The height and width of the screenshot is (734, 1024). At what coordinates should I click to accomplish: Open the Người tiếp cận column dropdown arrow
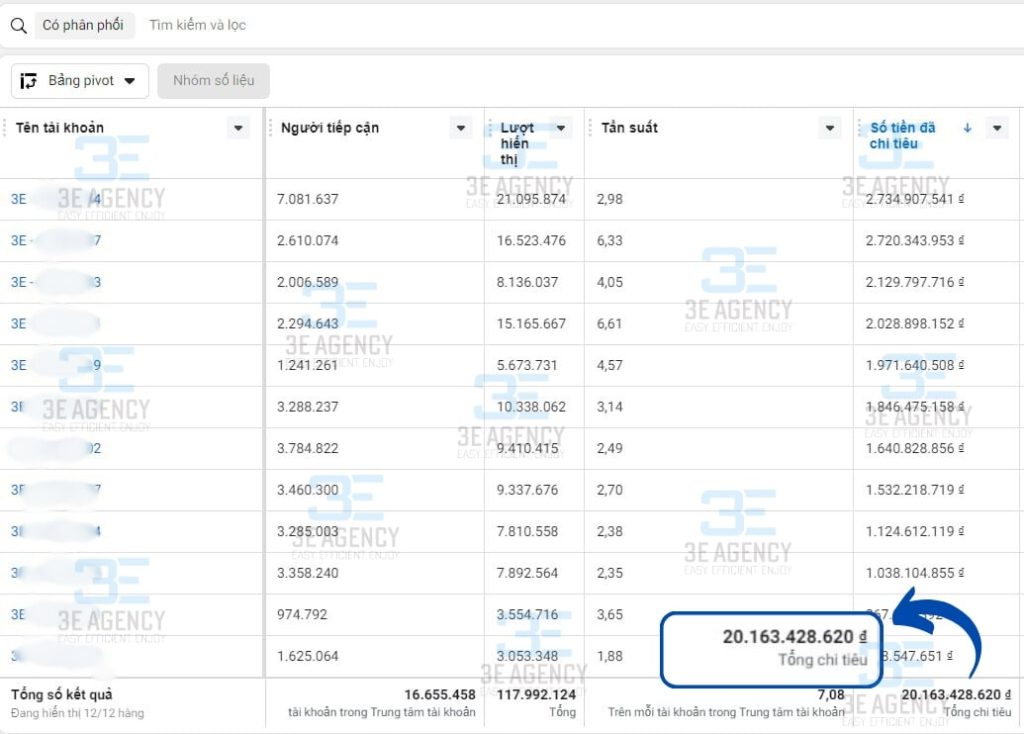pyautogui.click(x=461, y=128)
